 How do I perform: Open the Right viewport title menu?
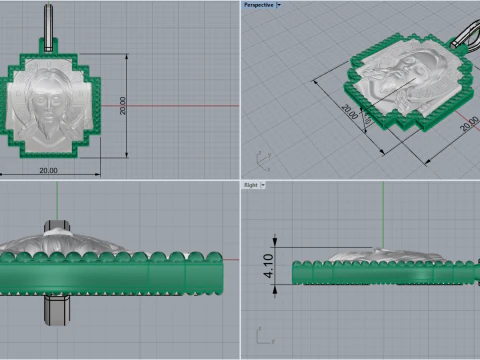click(251, 185)
